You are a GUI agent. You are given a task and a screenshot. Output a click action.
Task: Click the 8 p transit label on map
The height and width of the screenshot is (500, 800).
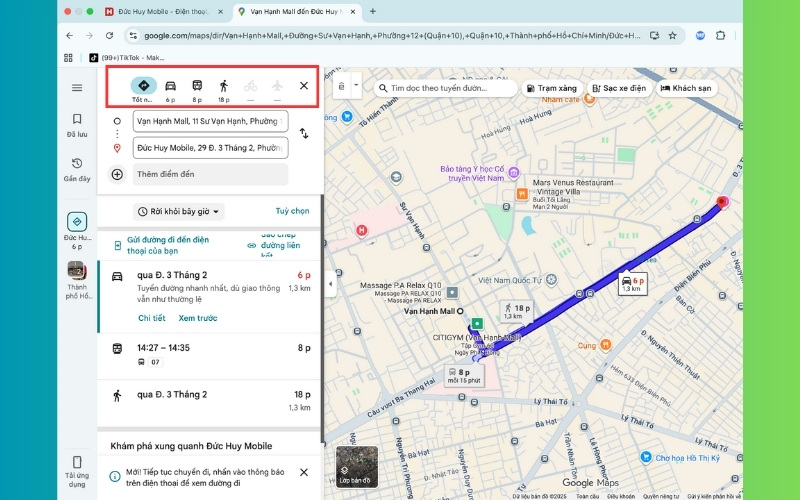click(x=464, y=376)
